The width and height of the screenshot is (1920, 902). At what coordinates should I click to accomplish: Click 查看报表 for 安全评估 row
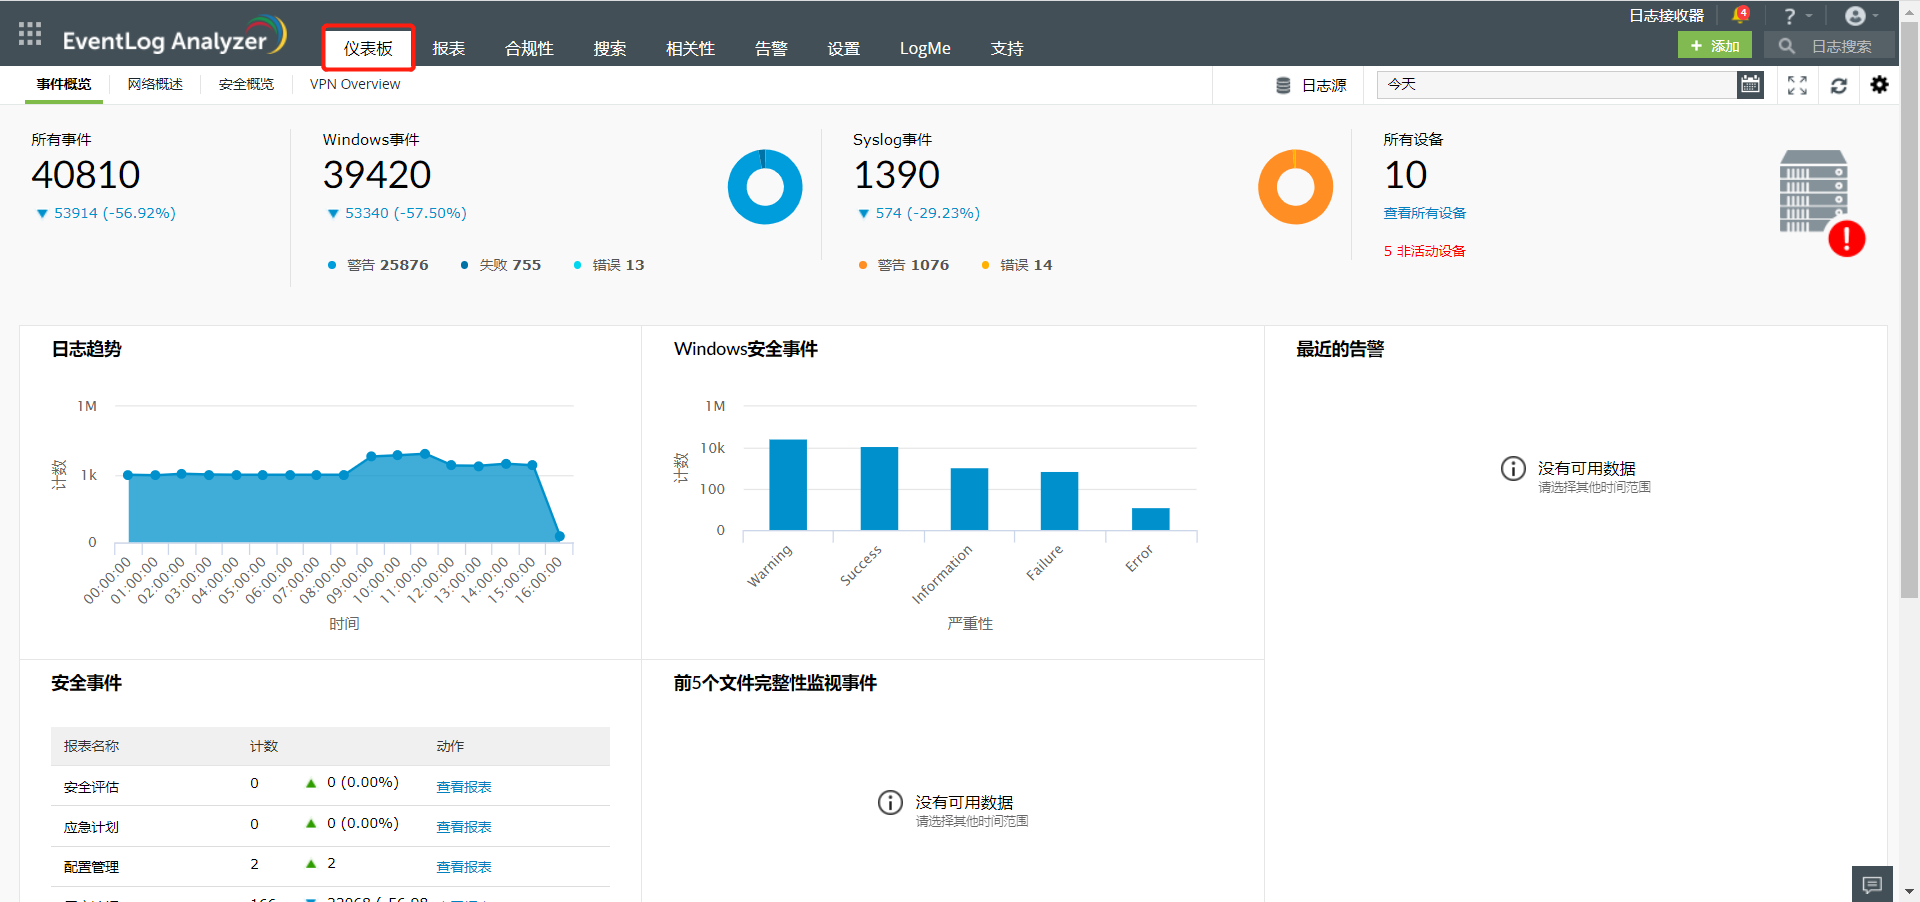463,787
